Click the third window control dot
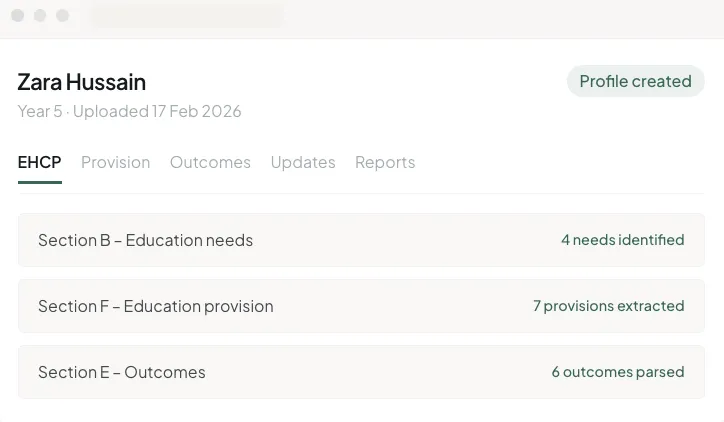The image size is (724, 422). [x=62, y=16]
